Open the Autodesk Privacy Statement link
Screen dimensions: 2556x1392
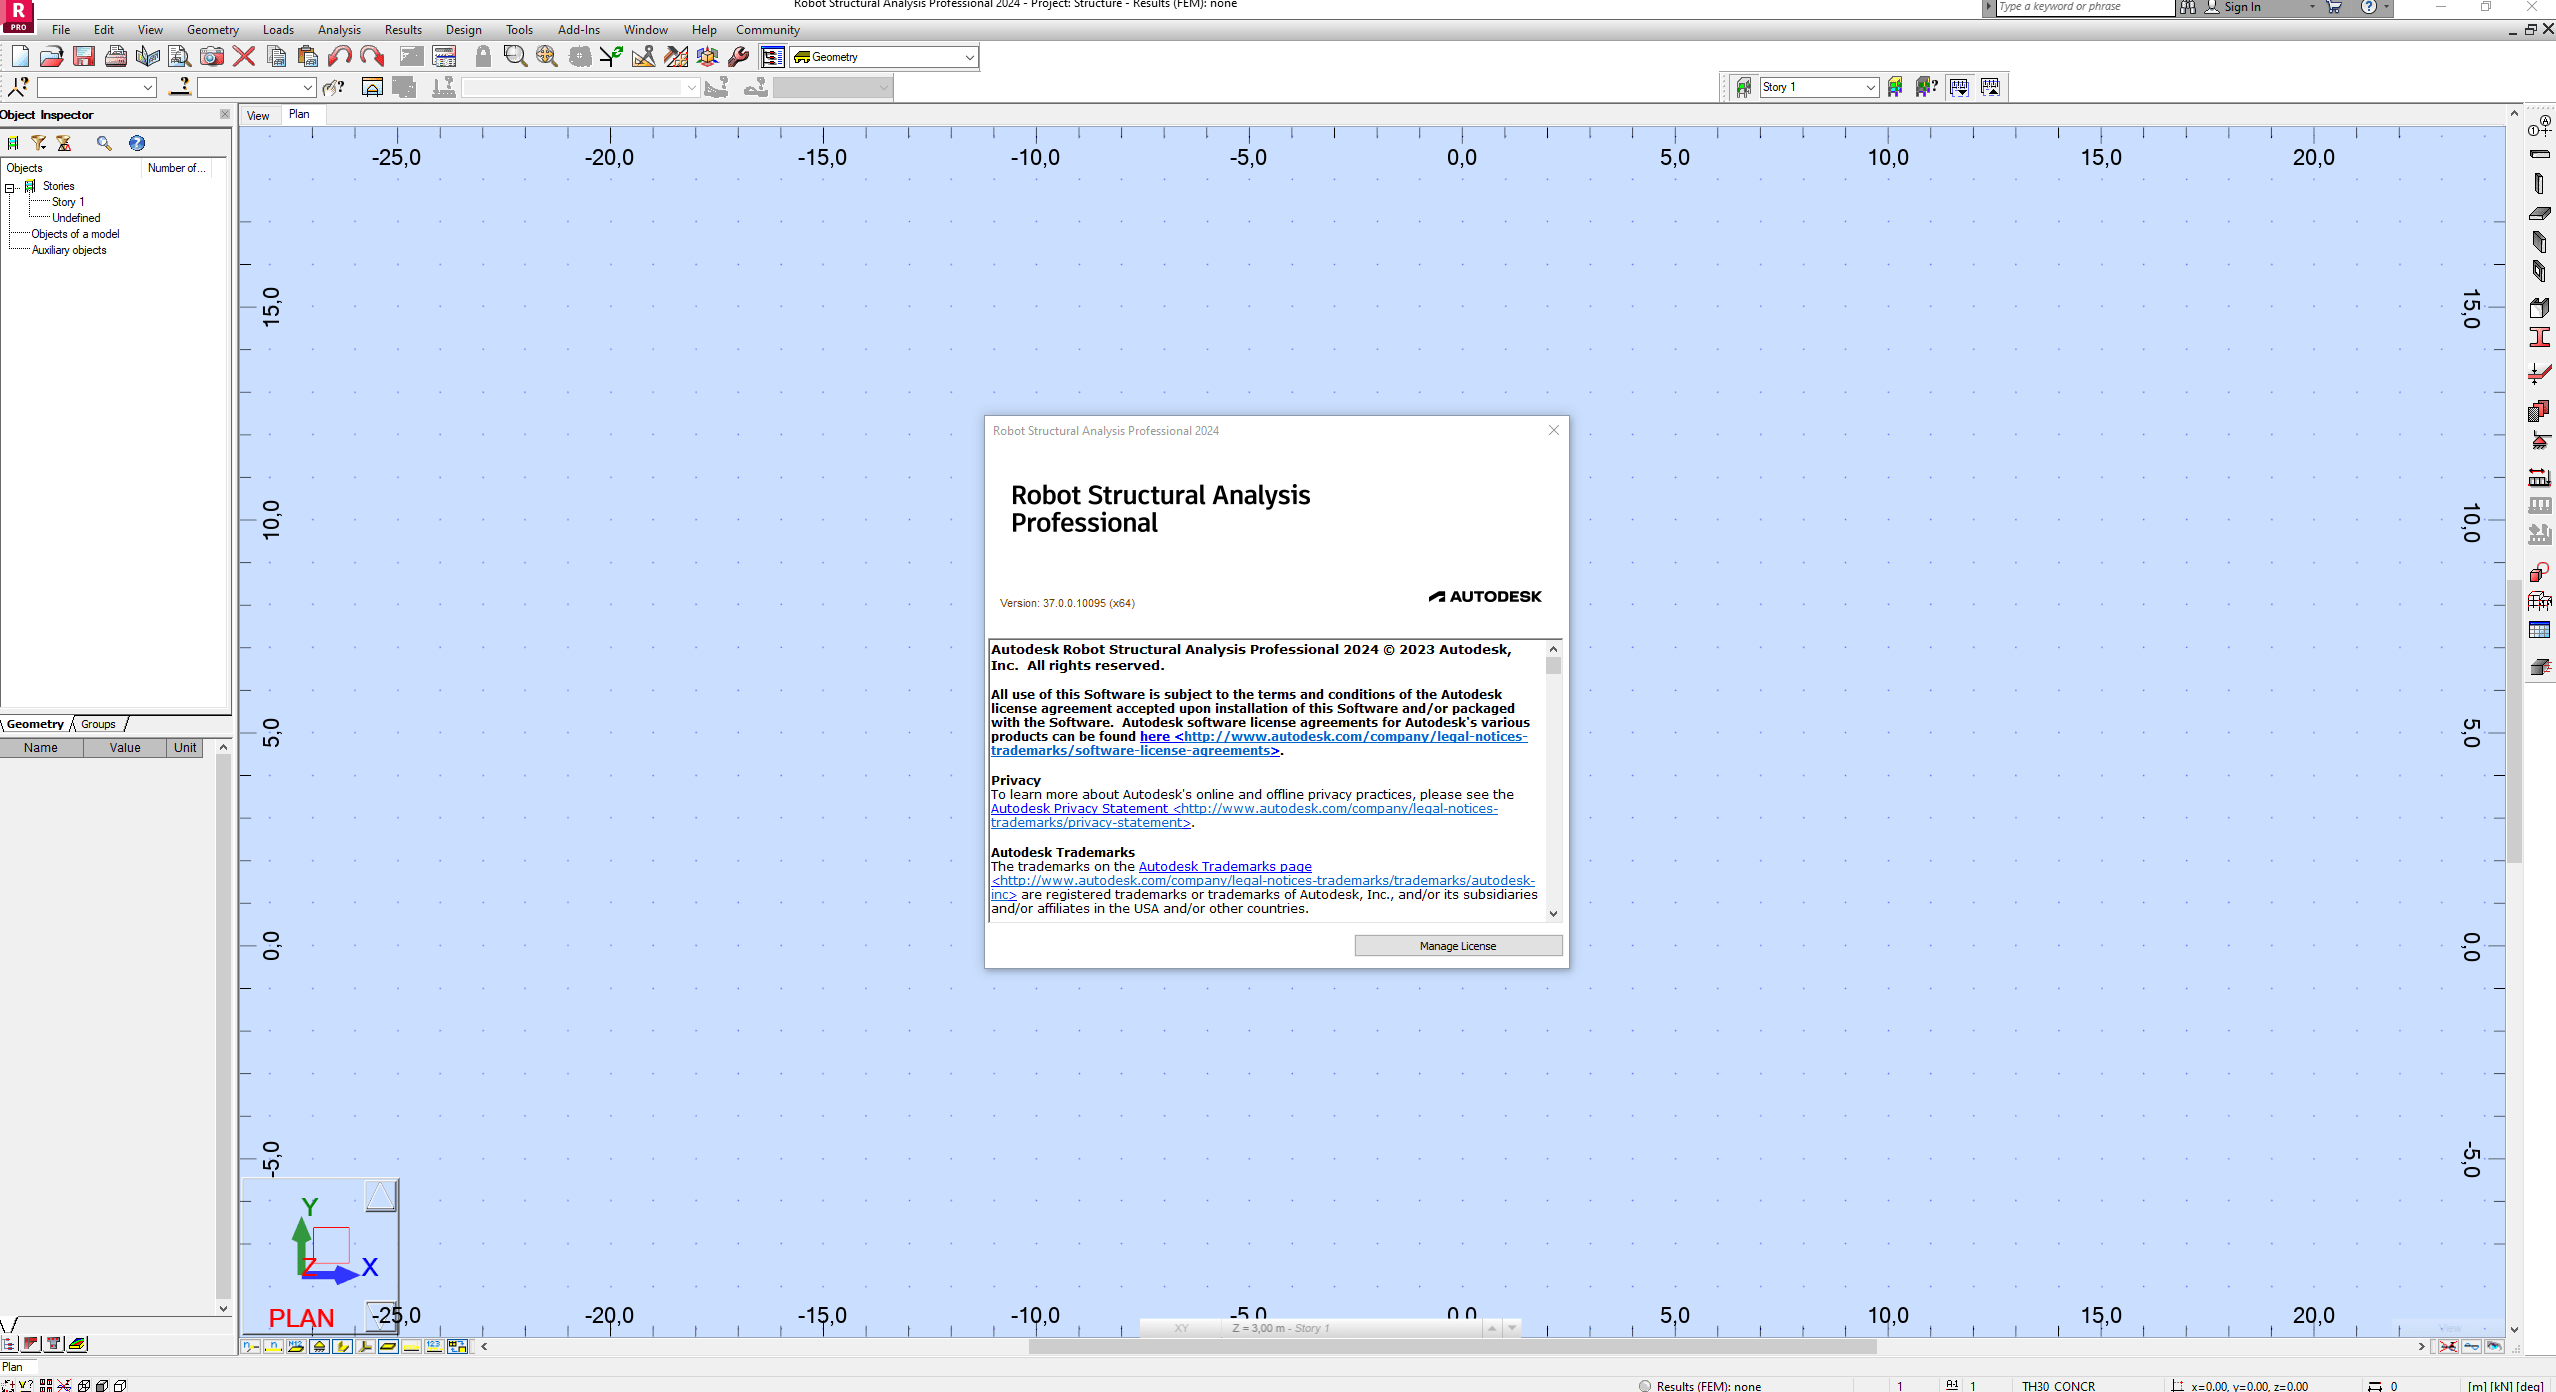tap(1244, 815)
